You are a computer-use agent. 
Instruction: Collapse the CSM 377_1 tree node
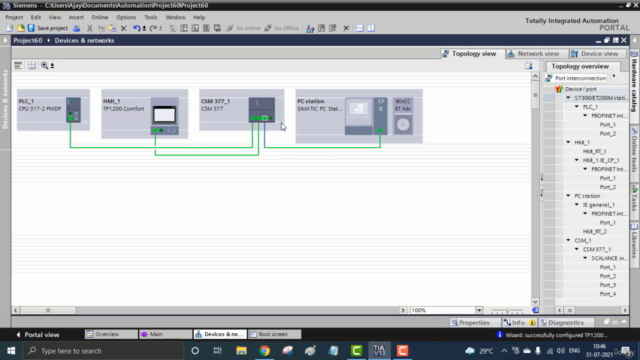(577, 249)
